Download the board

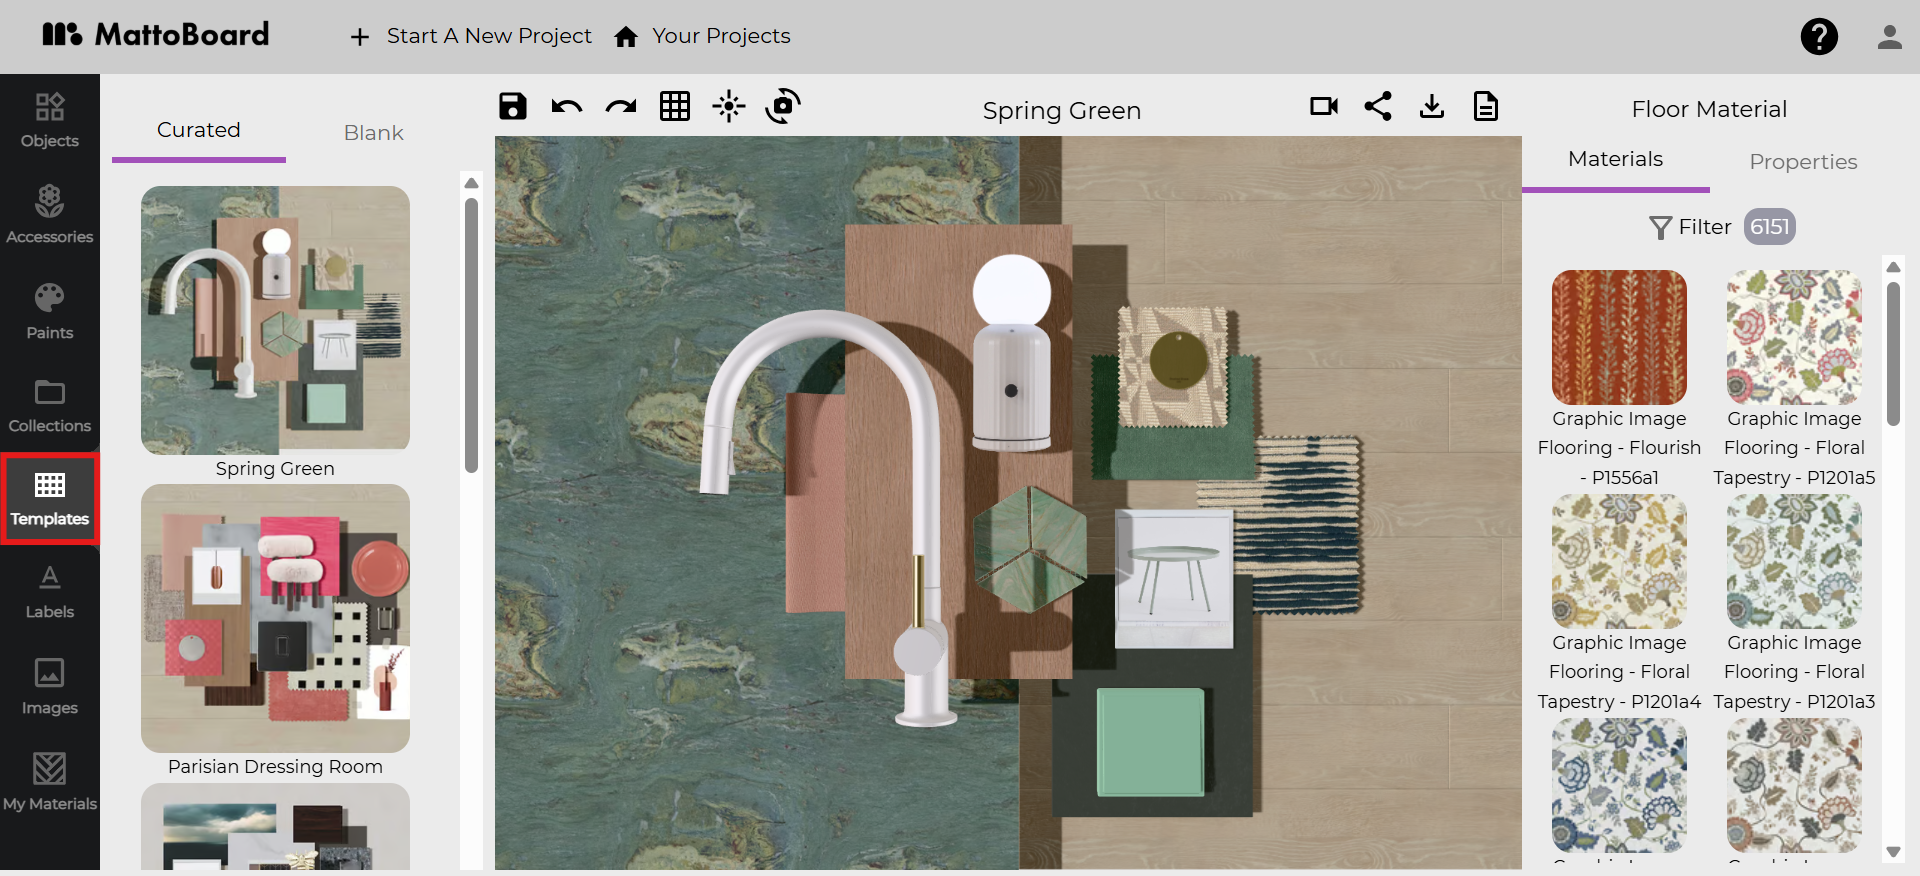pos(1432,106)
